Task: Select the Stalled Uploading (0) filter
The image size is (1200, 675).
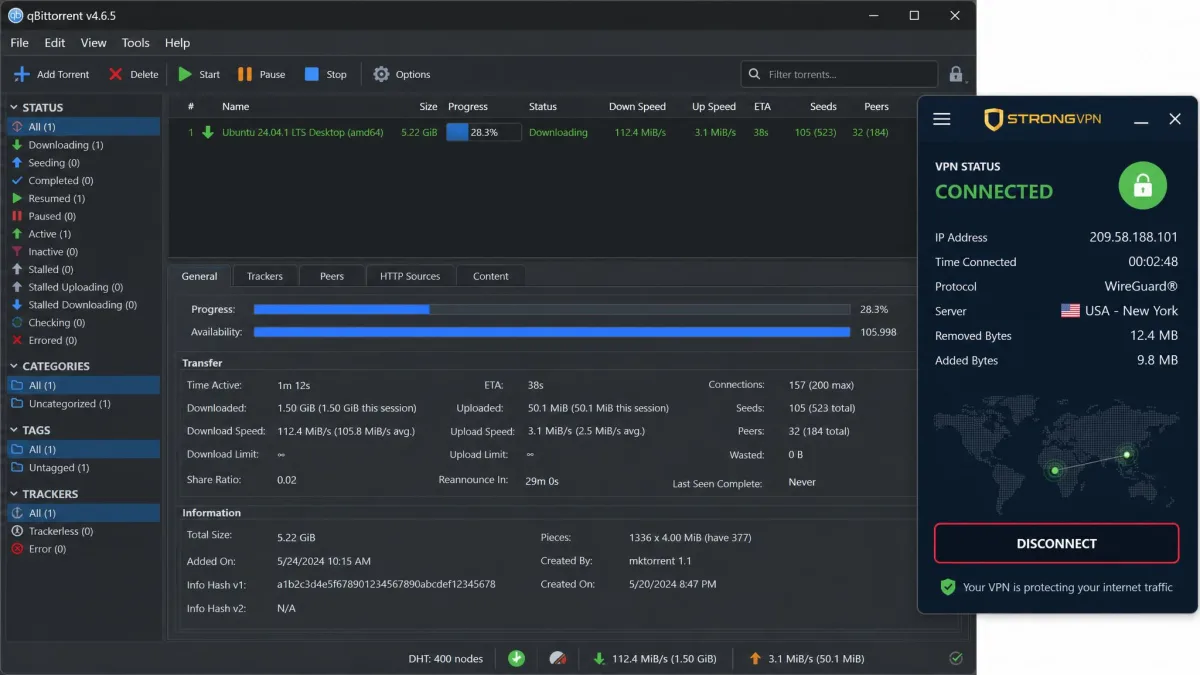Action: [75, 287]
